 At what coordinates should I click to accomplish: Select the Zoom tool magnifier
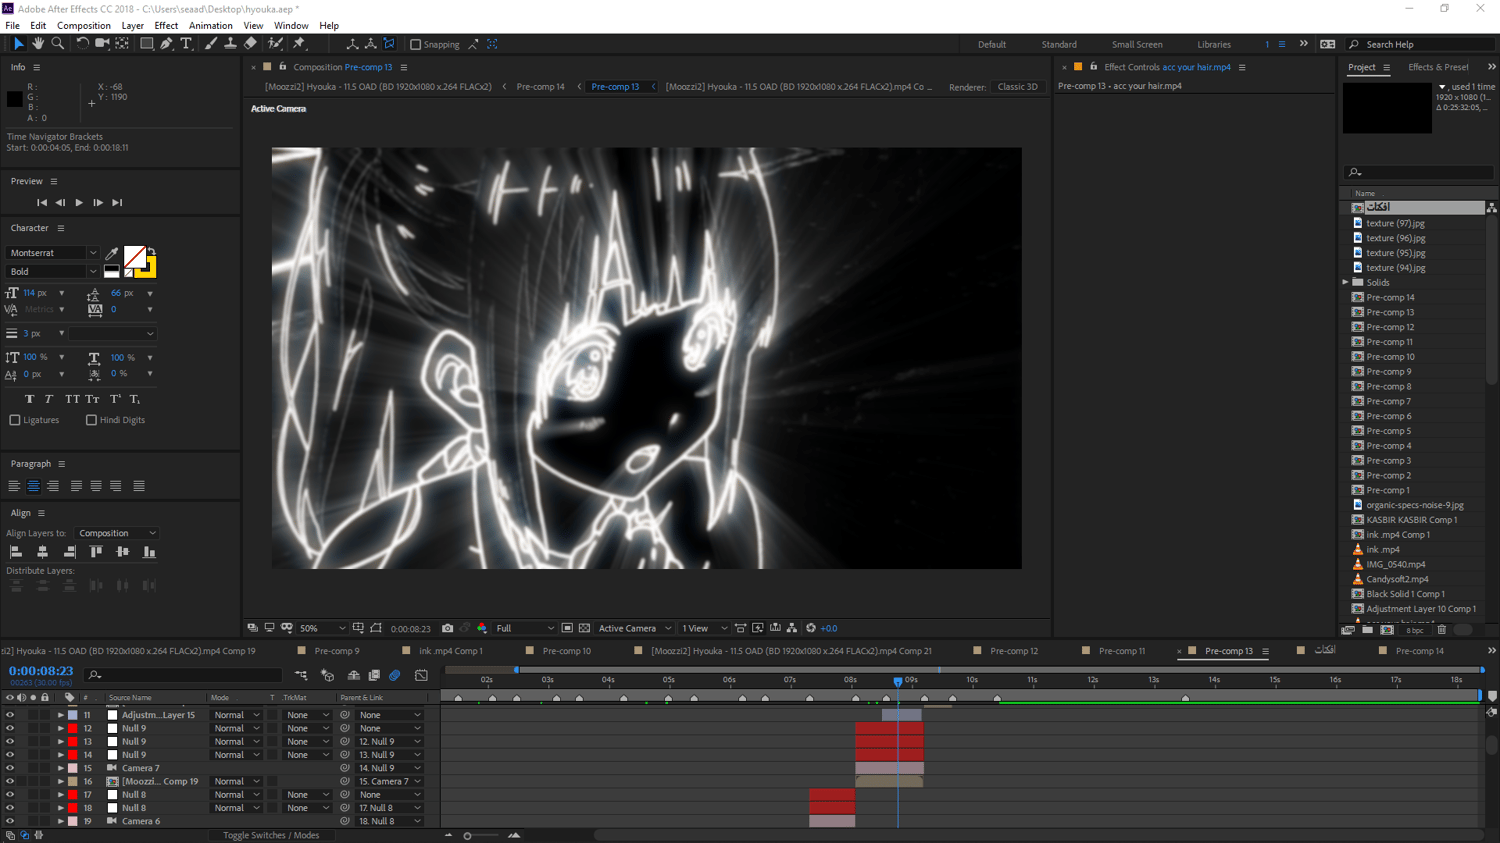pyautogui.click(x=58, y=44)
